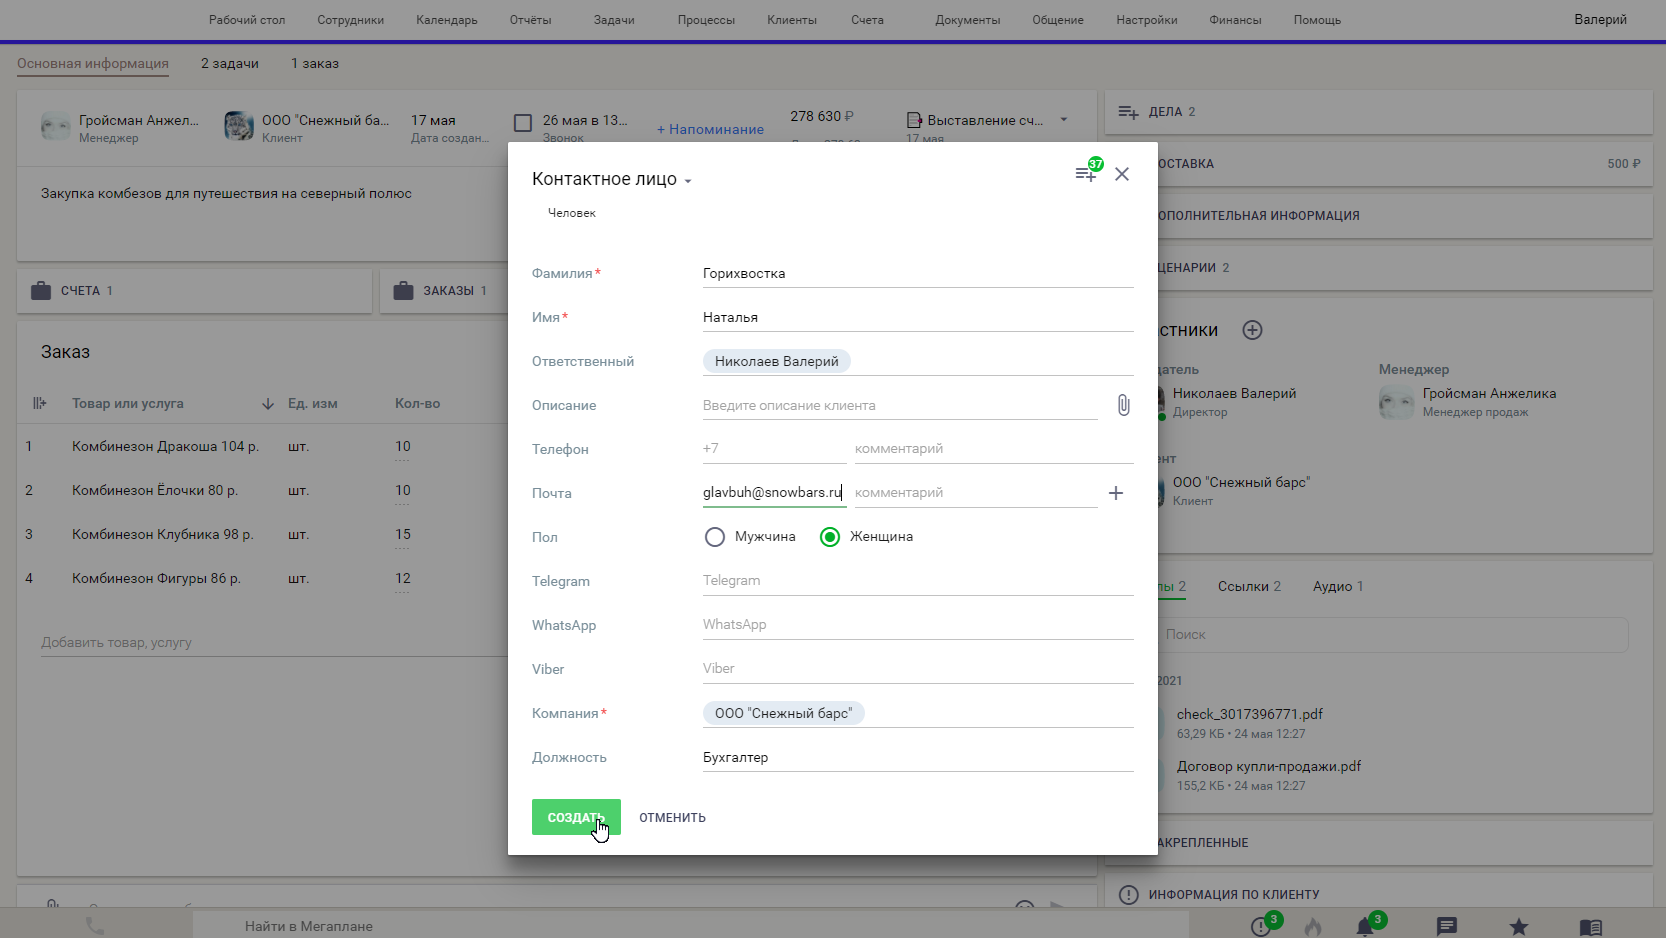
Task: Open the chat messages icon in bottom bar
Action: (1447, 927)
